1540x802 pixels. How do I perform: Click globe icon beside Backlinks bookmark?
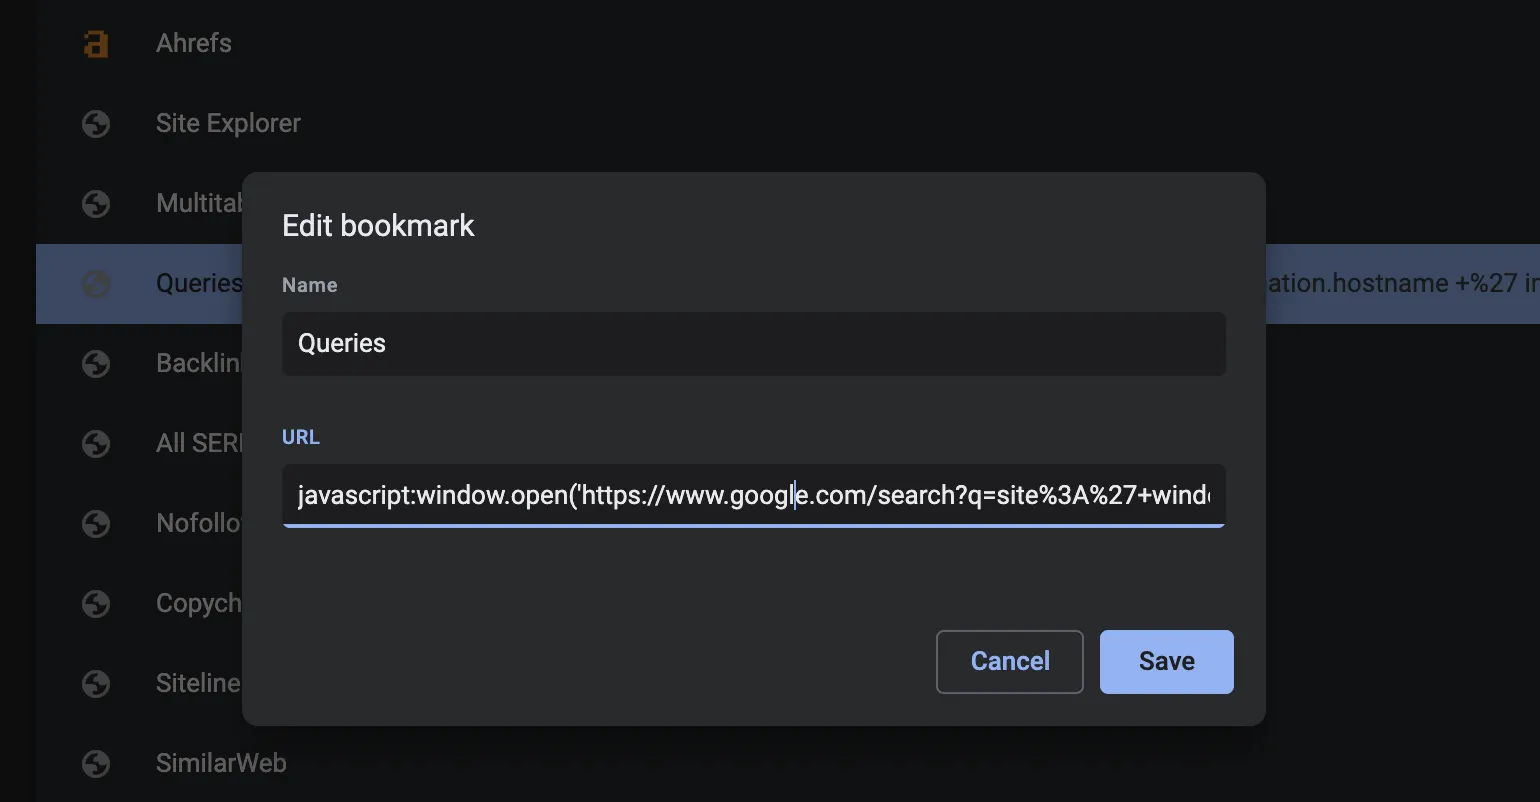[96, 364]
